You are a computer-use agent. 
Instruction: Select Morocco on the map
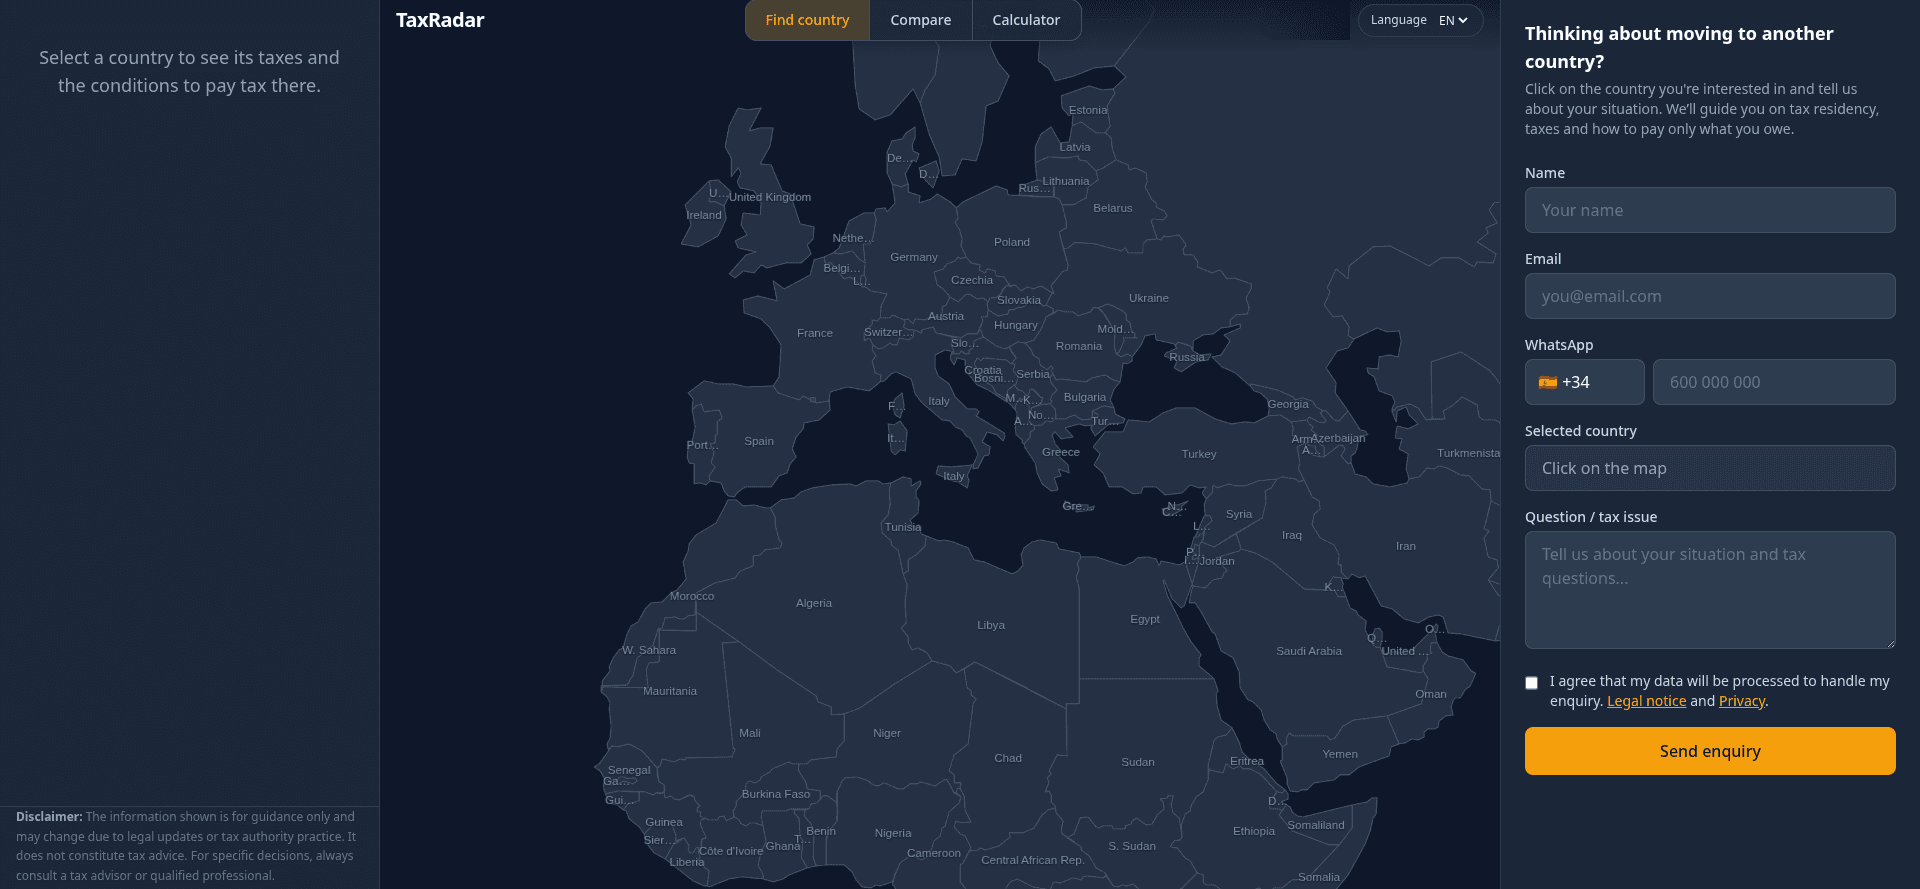click(692, 596)
